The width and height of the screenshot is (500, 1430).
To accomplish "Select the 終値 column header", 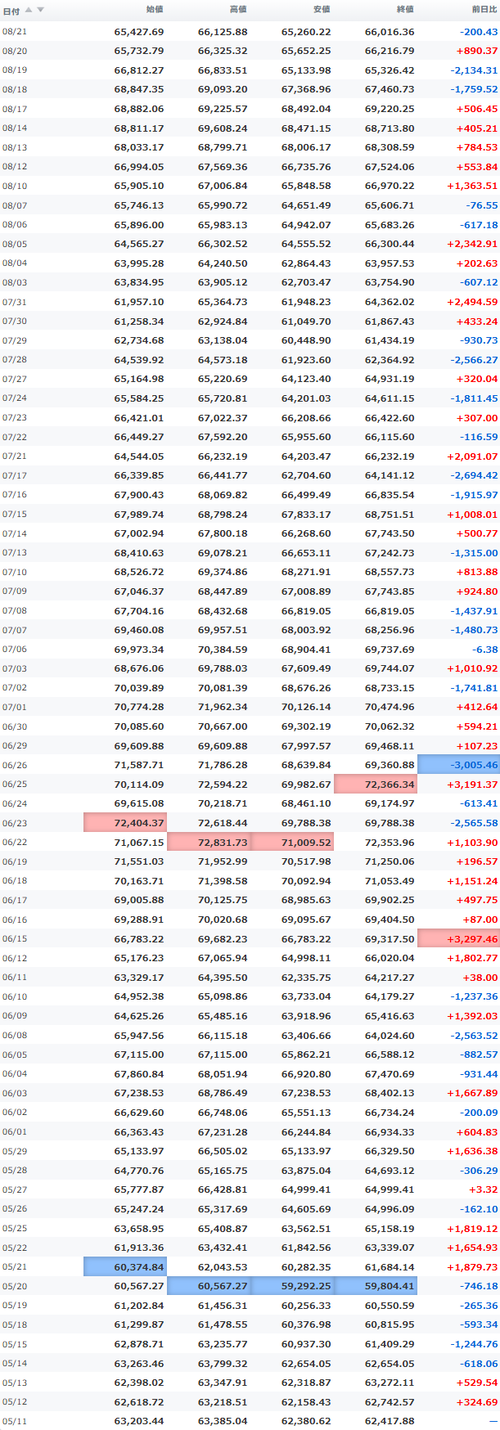I will 404,9.
